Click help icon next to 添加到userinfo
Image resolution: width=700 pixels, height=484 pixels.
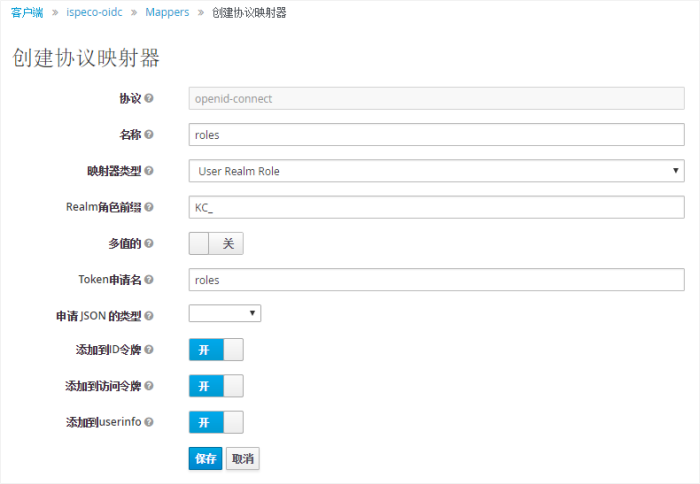click(x=149, y=422)
